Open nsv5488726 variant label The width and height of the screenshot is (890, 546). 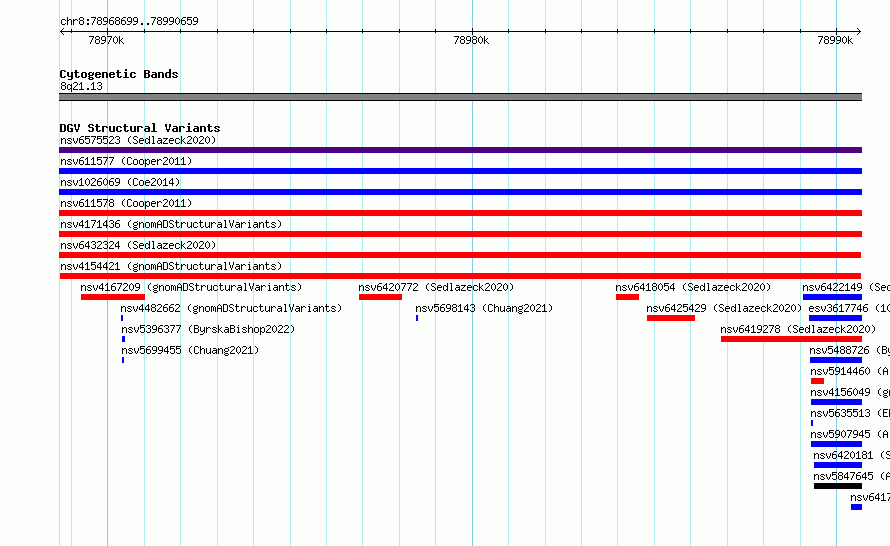(x=850, y=350)
